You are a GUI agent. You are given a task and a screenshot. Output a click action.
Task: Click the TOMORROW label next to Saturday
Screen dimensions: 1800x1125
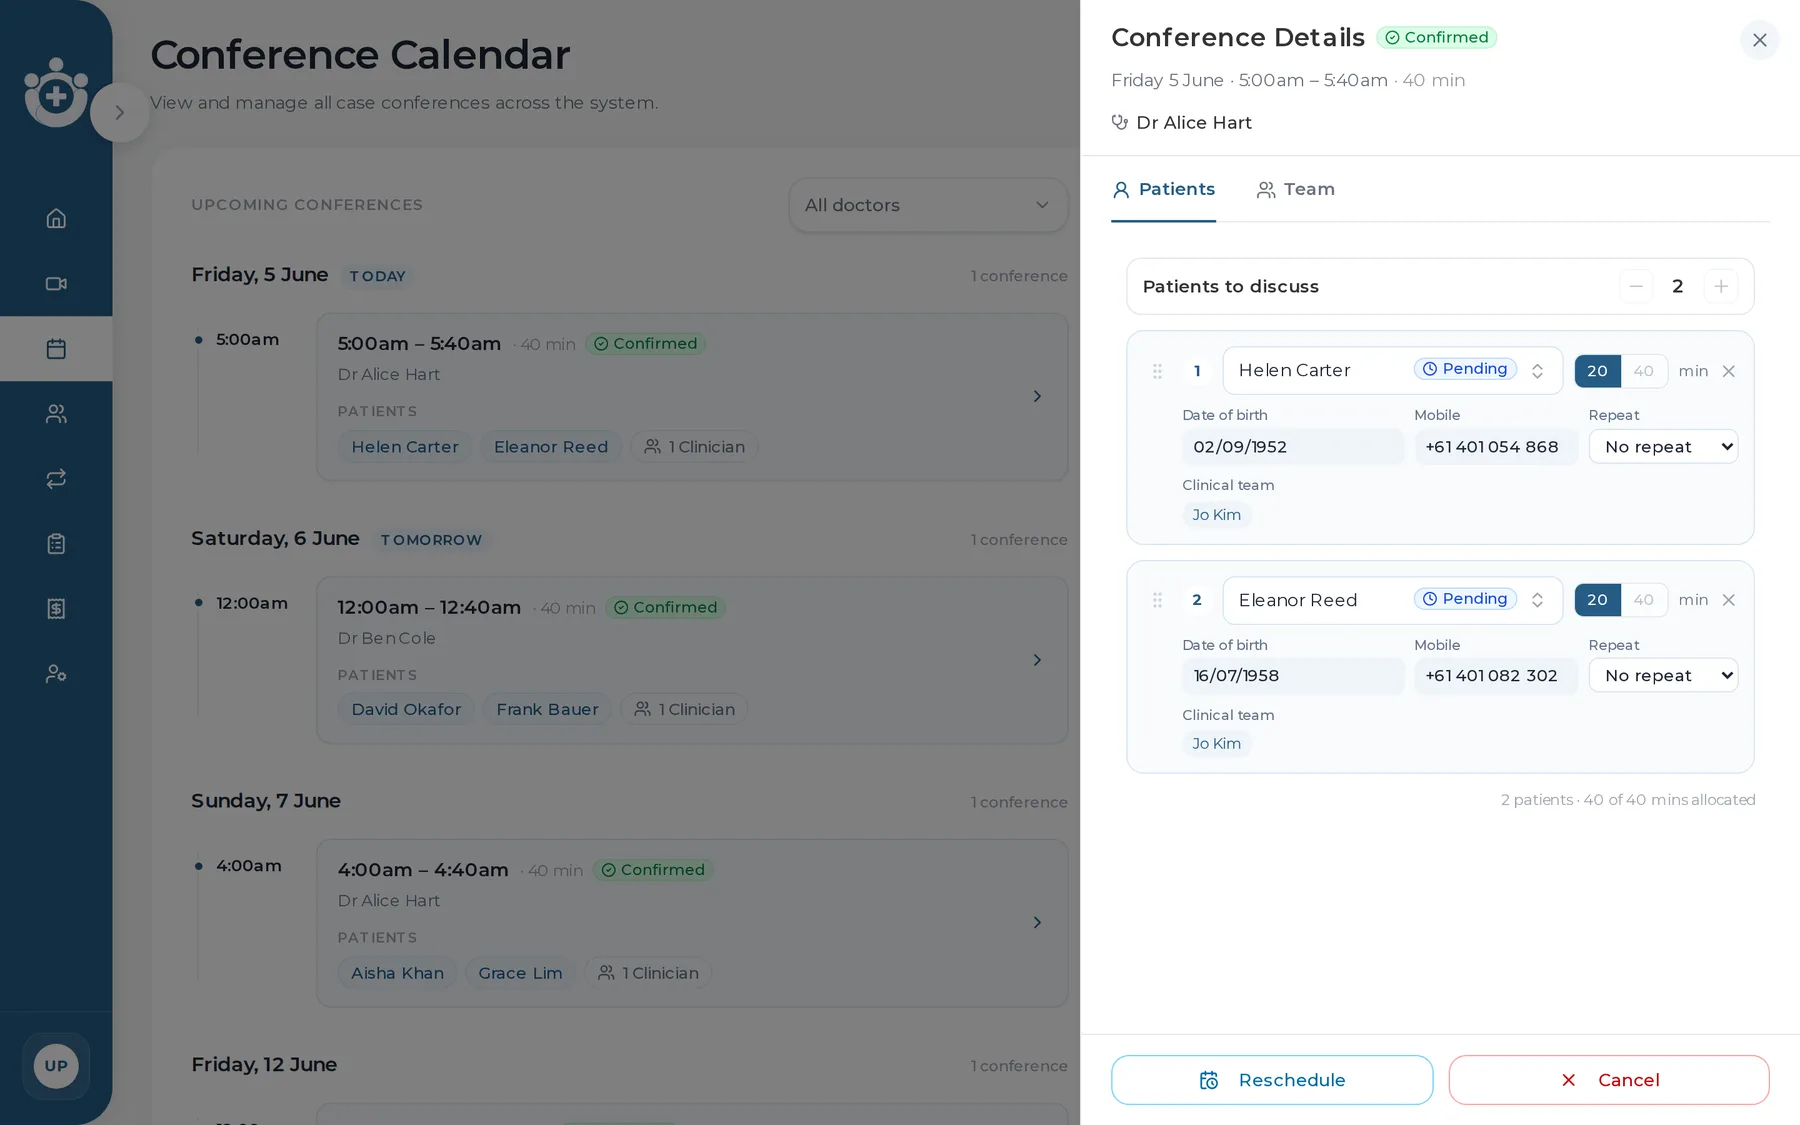pos(431,540)
